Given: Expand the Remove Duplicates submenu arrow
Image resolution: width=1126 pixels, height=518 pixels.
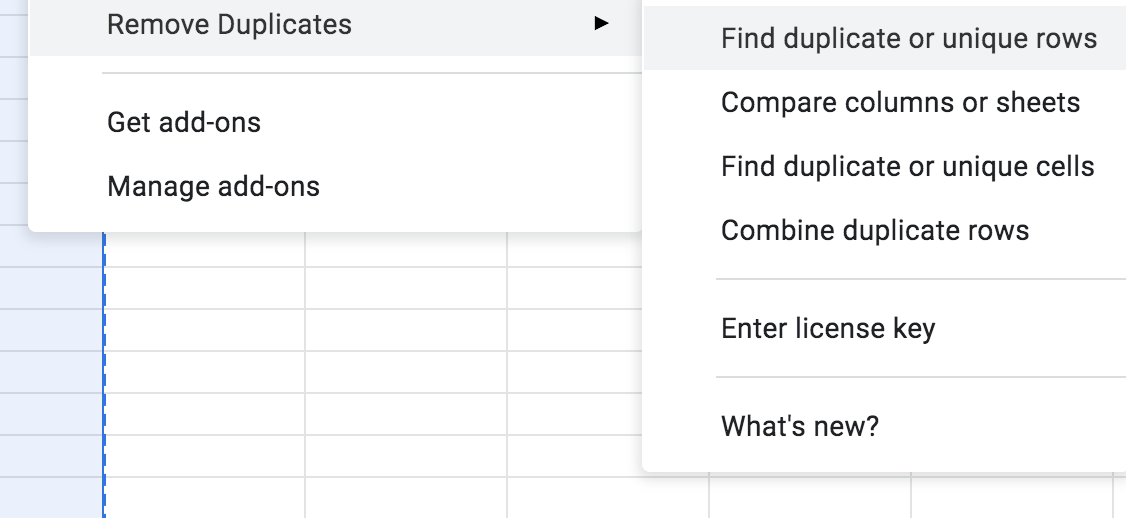Looking at the screenshot, I should coord(600,23).
